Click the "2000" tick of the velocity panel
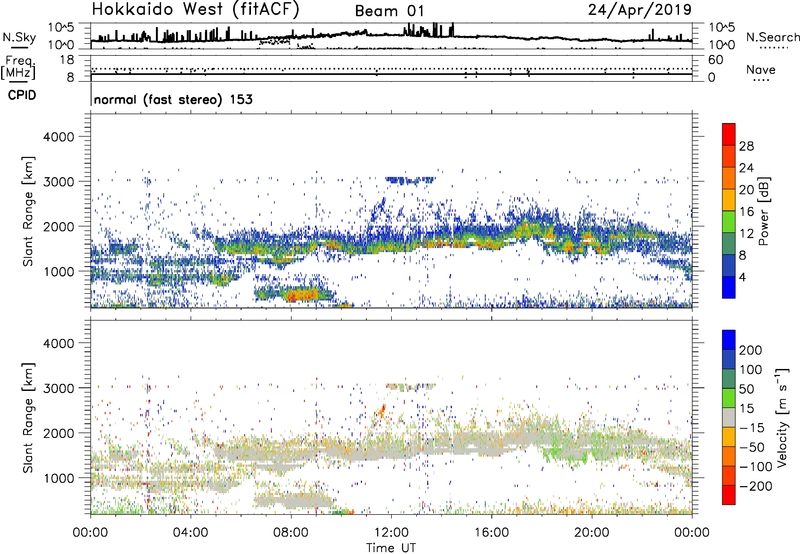The height and width of the screenshot is (554, 800). (59, 433)
